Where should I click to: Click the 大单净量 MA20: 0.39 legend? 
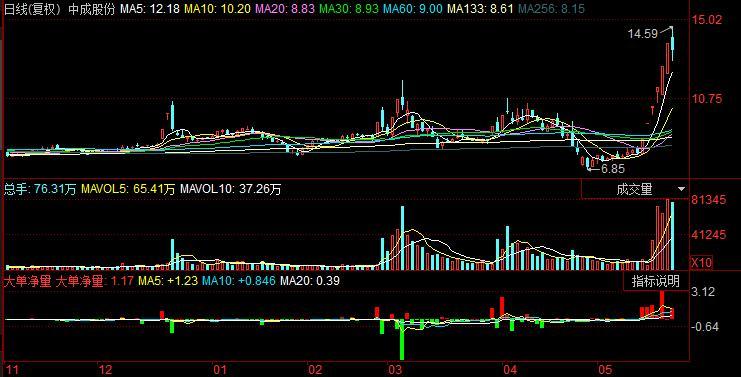[x=310, y=282]
